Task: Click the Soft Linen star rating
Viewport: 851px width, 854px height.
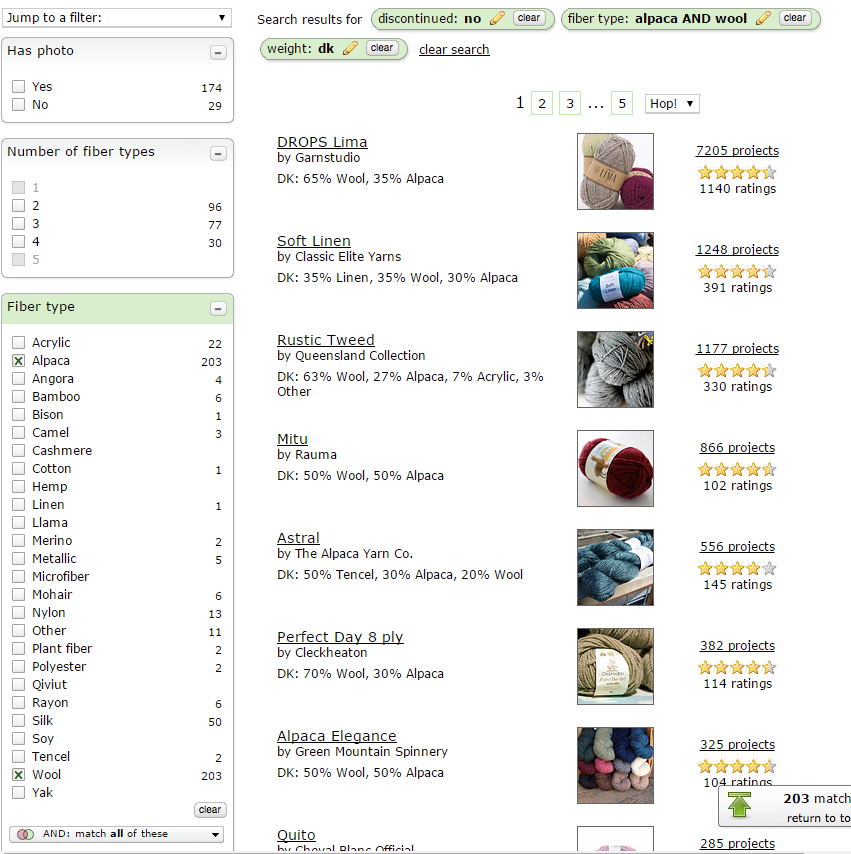Action: click(x=737, y=271)
